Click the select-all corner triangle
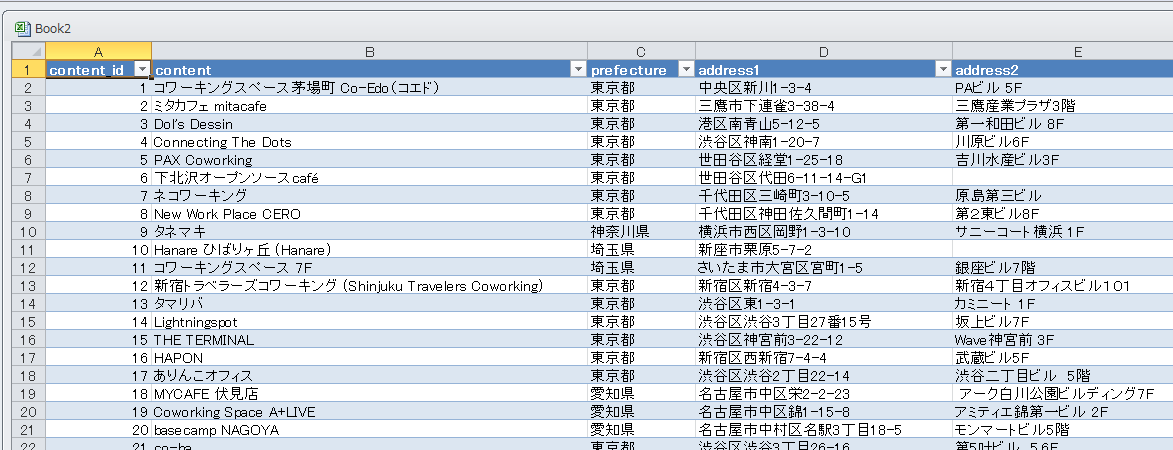Screen dimensions: 1173x450 point(29,51)
